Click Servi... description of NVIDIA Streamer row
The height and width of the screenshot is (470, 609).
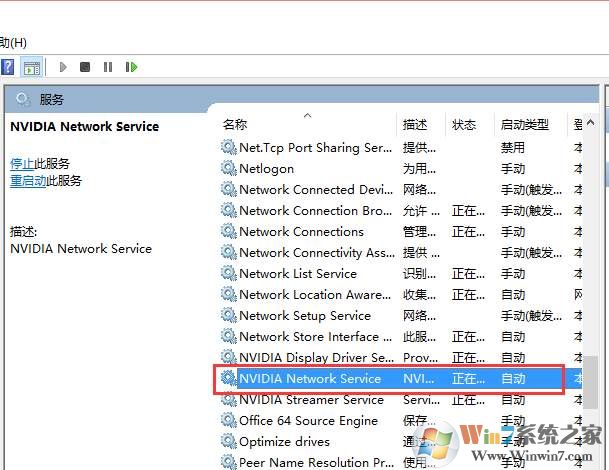tap(421, 399)
